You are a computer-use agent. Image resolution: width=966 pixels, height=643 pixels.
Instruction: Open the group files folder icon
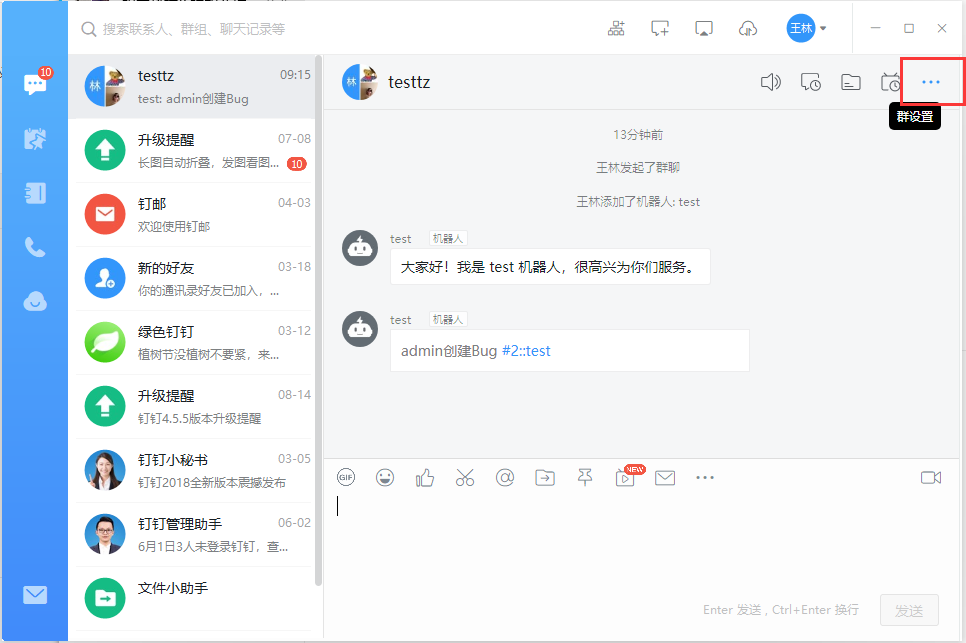coord(851,82)
